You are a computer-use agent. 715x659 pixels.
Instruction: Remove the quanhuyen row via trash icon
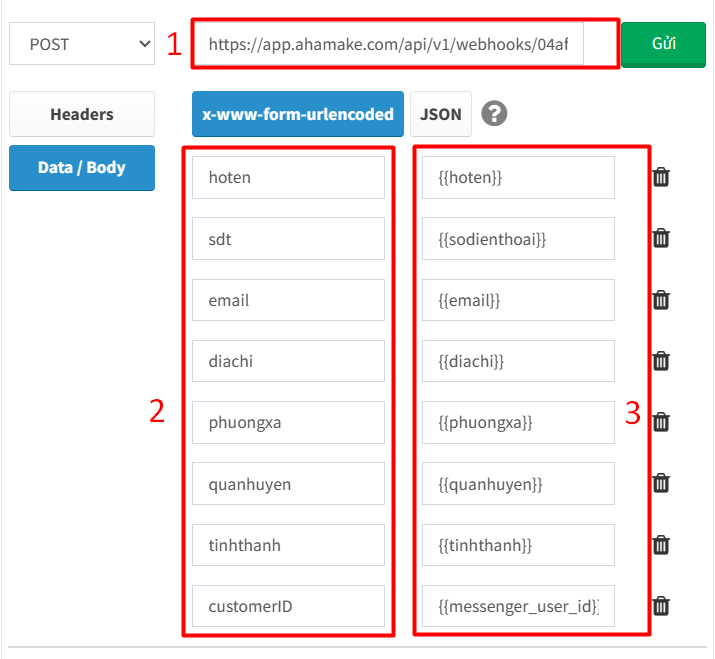point(661,483)
